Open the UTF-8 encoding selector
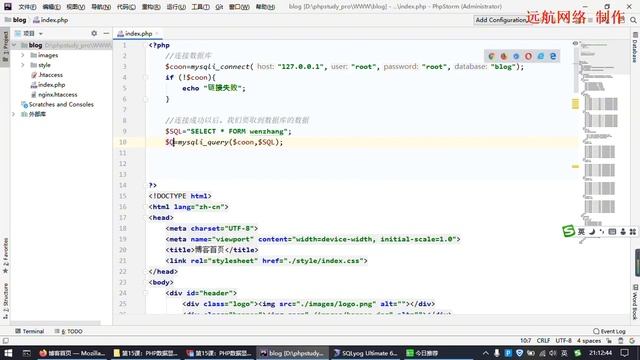The width and height of the screenshot is (640, 360). (563, 340)
